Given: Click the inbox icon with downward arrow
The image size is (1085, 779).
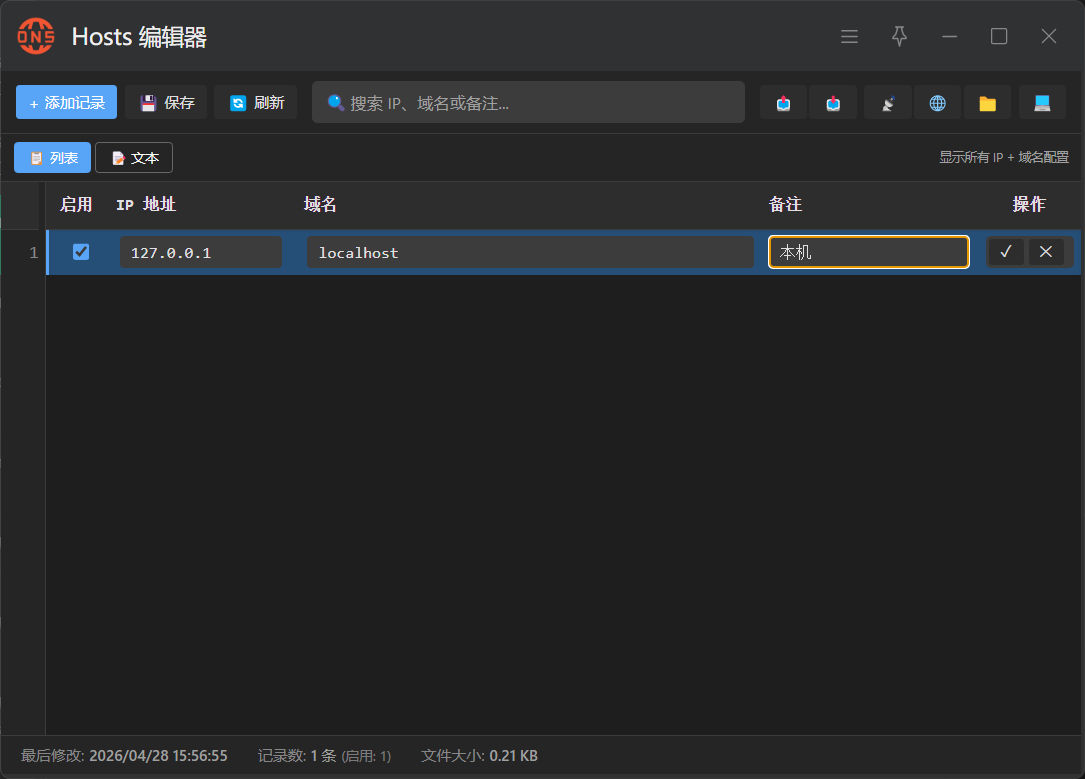Looking at the screenshot, I should click(x=833, y=103).
